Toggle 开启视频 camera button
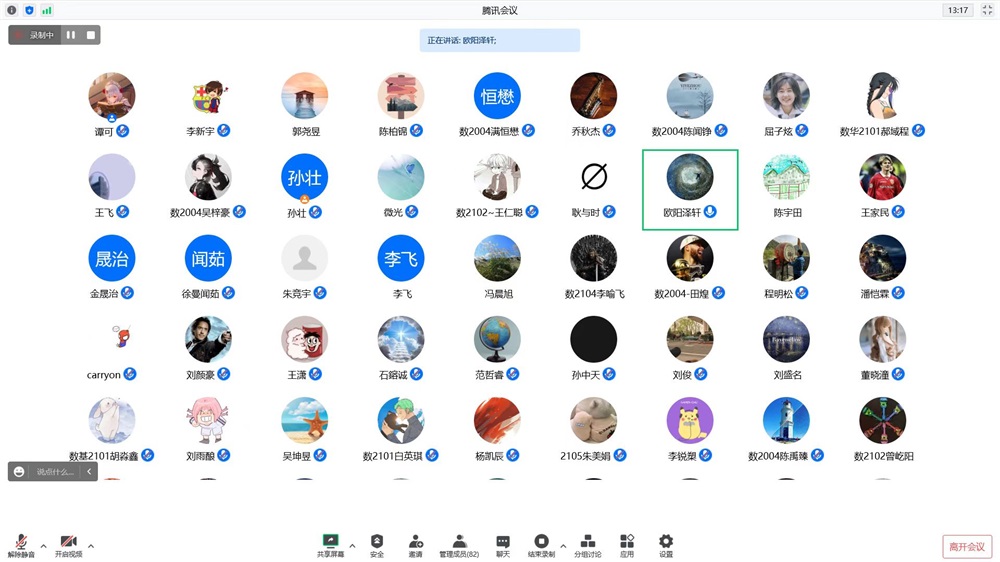The image size is (1000, 562). 68,543
